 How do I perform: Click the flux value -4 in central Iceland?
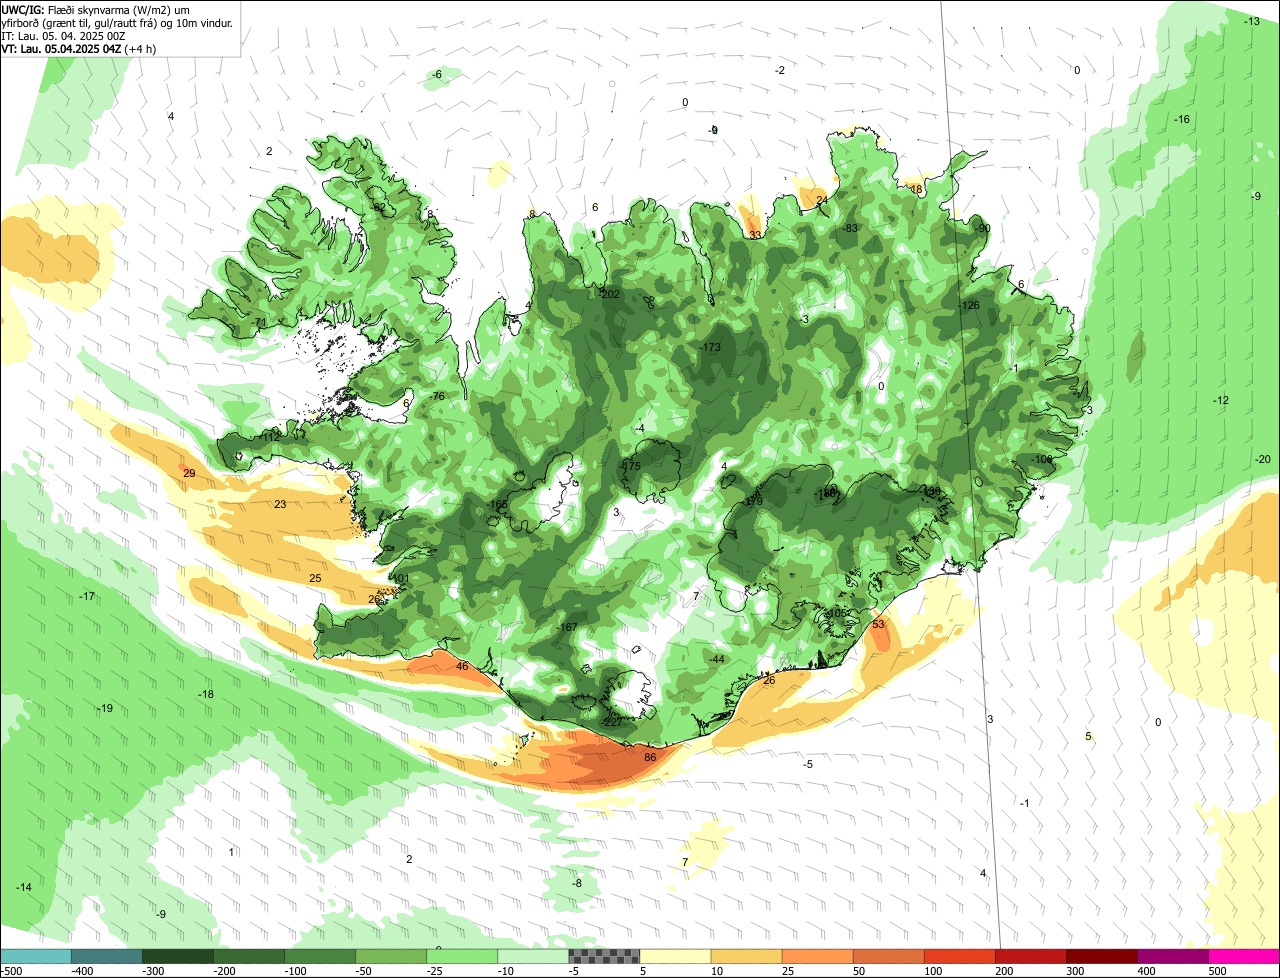[640, 428]
